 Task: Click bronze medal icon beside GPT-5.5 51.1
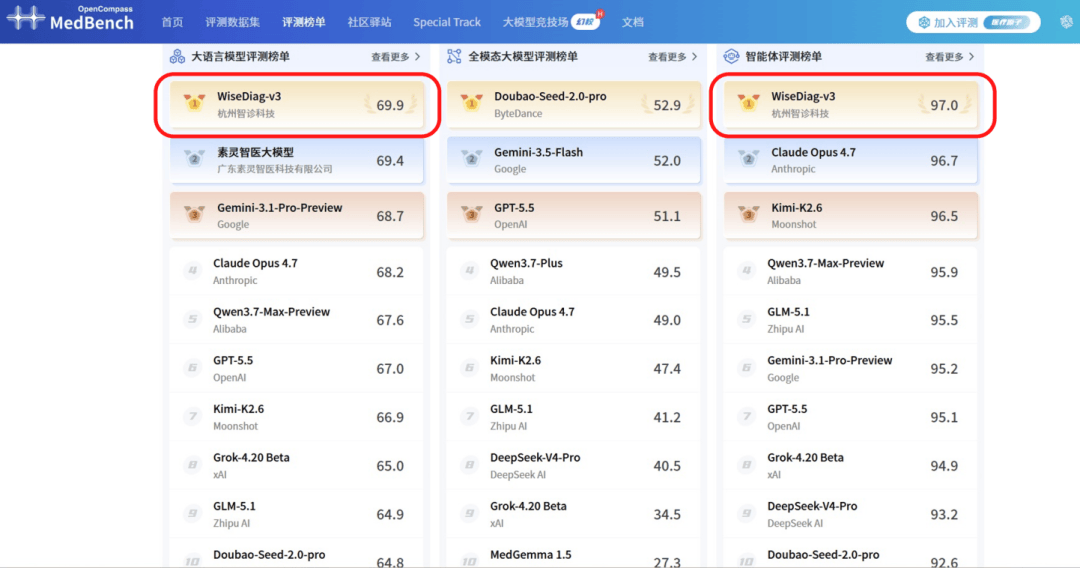[x=472, y=214]
